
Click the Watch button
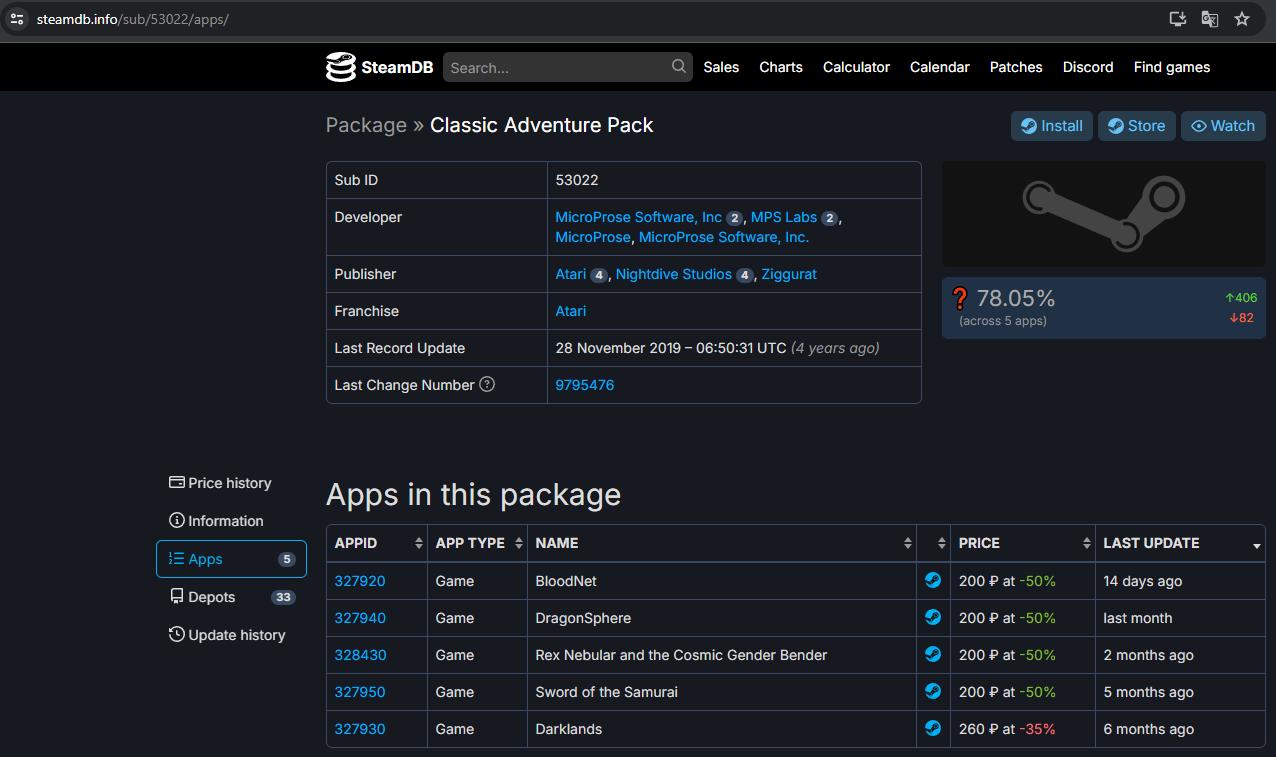point(1223,126)
